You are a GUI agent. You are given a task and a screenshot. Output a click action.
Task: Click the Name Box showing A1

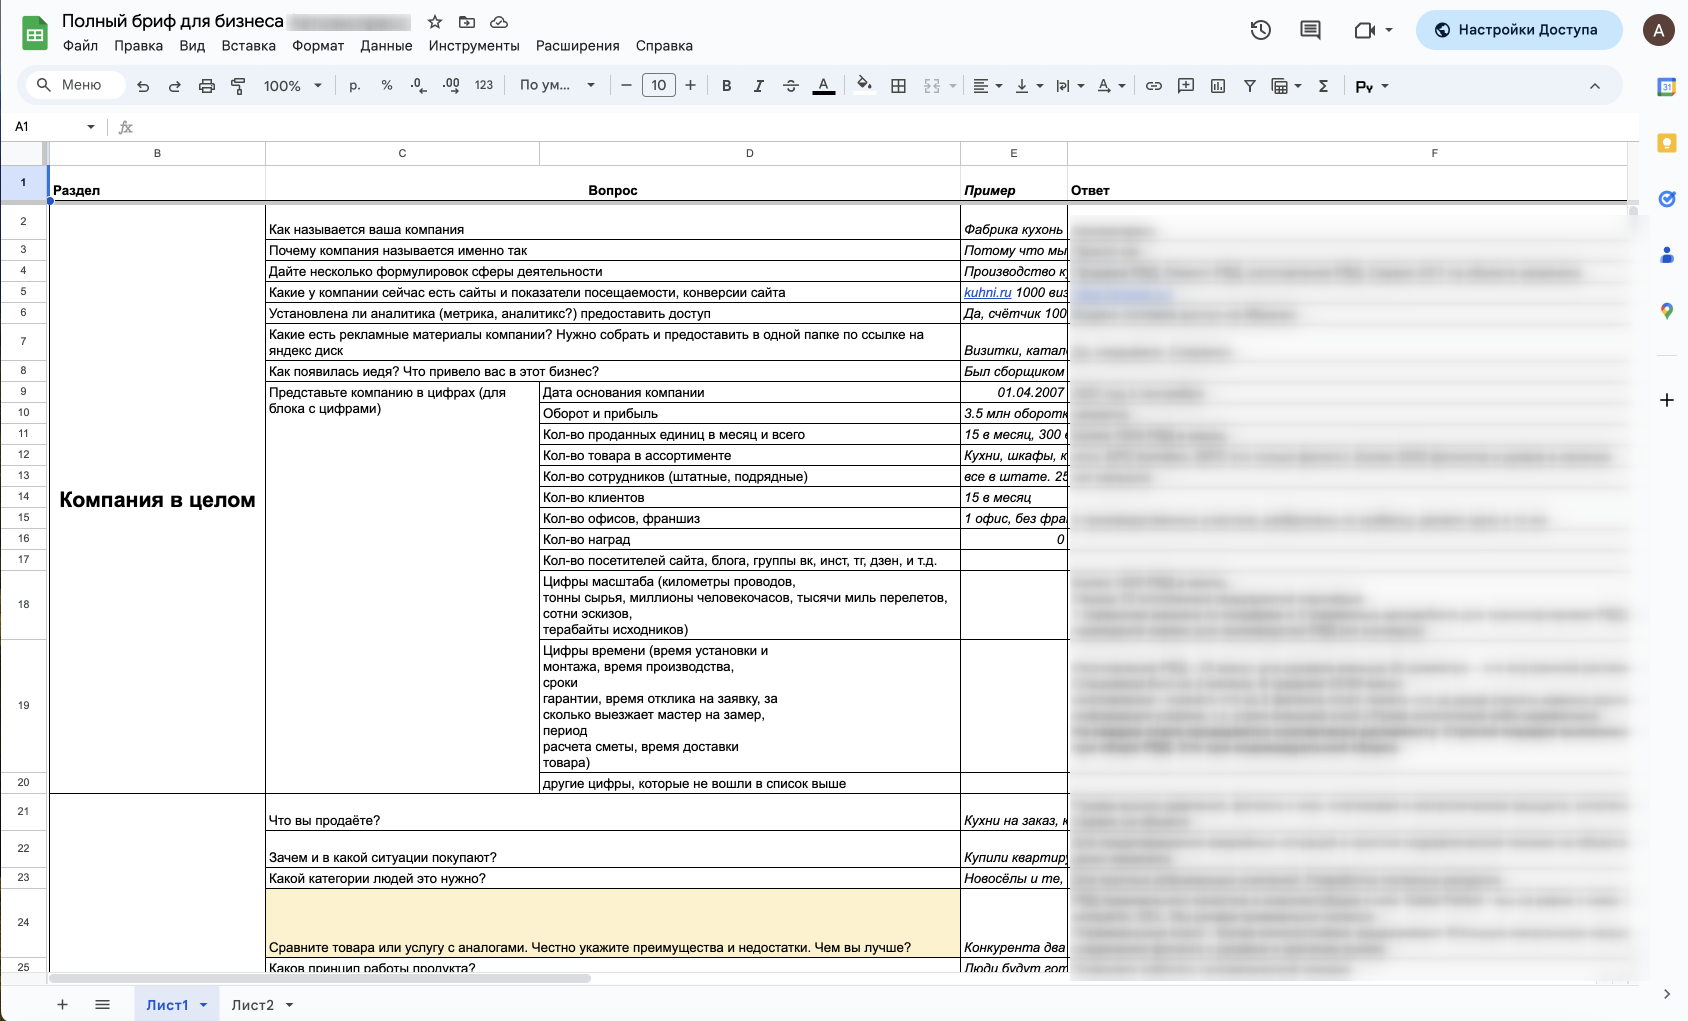click(x=55, y=127)
